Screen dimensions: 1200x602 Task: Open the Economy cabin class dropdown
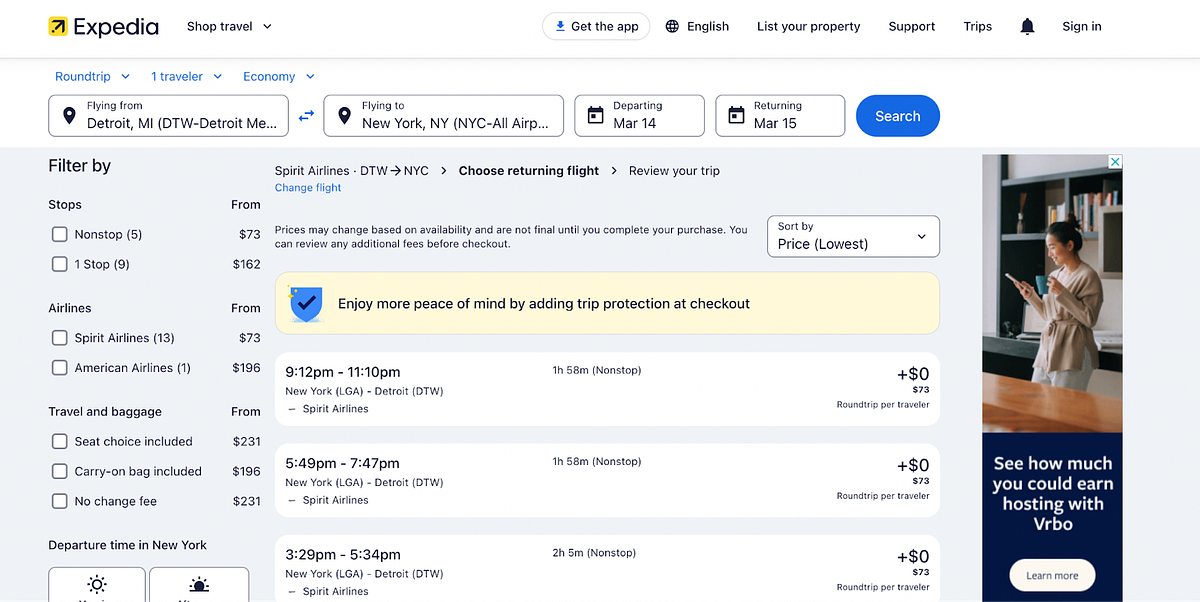tap(279, 76)
